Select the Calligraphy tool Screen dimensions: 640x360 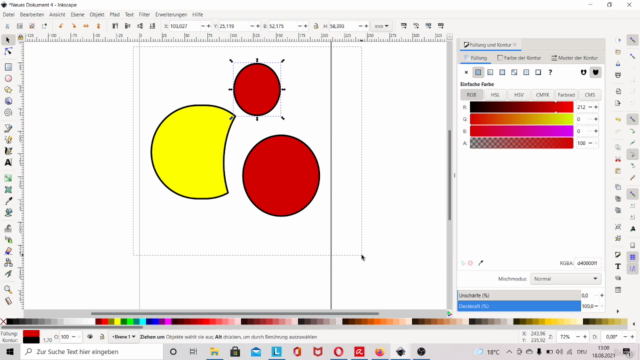(8, 151)
